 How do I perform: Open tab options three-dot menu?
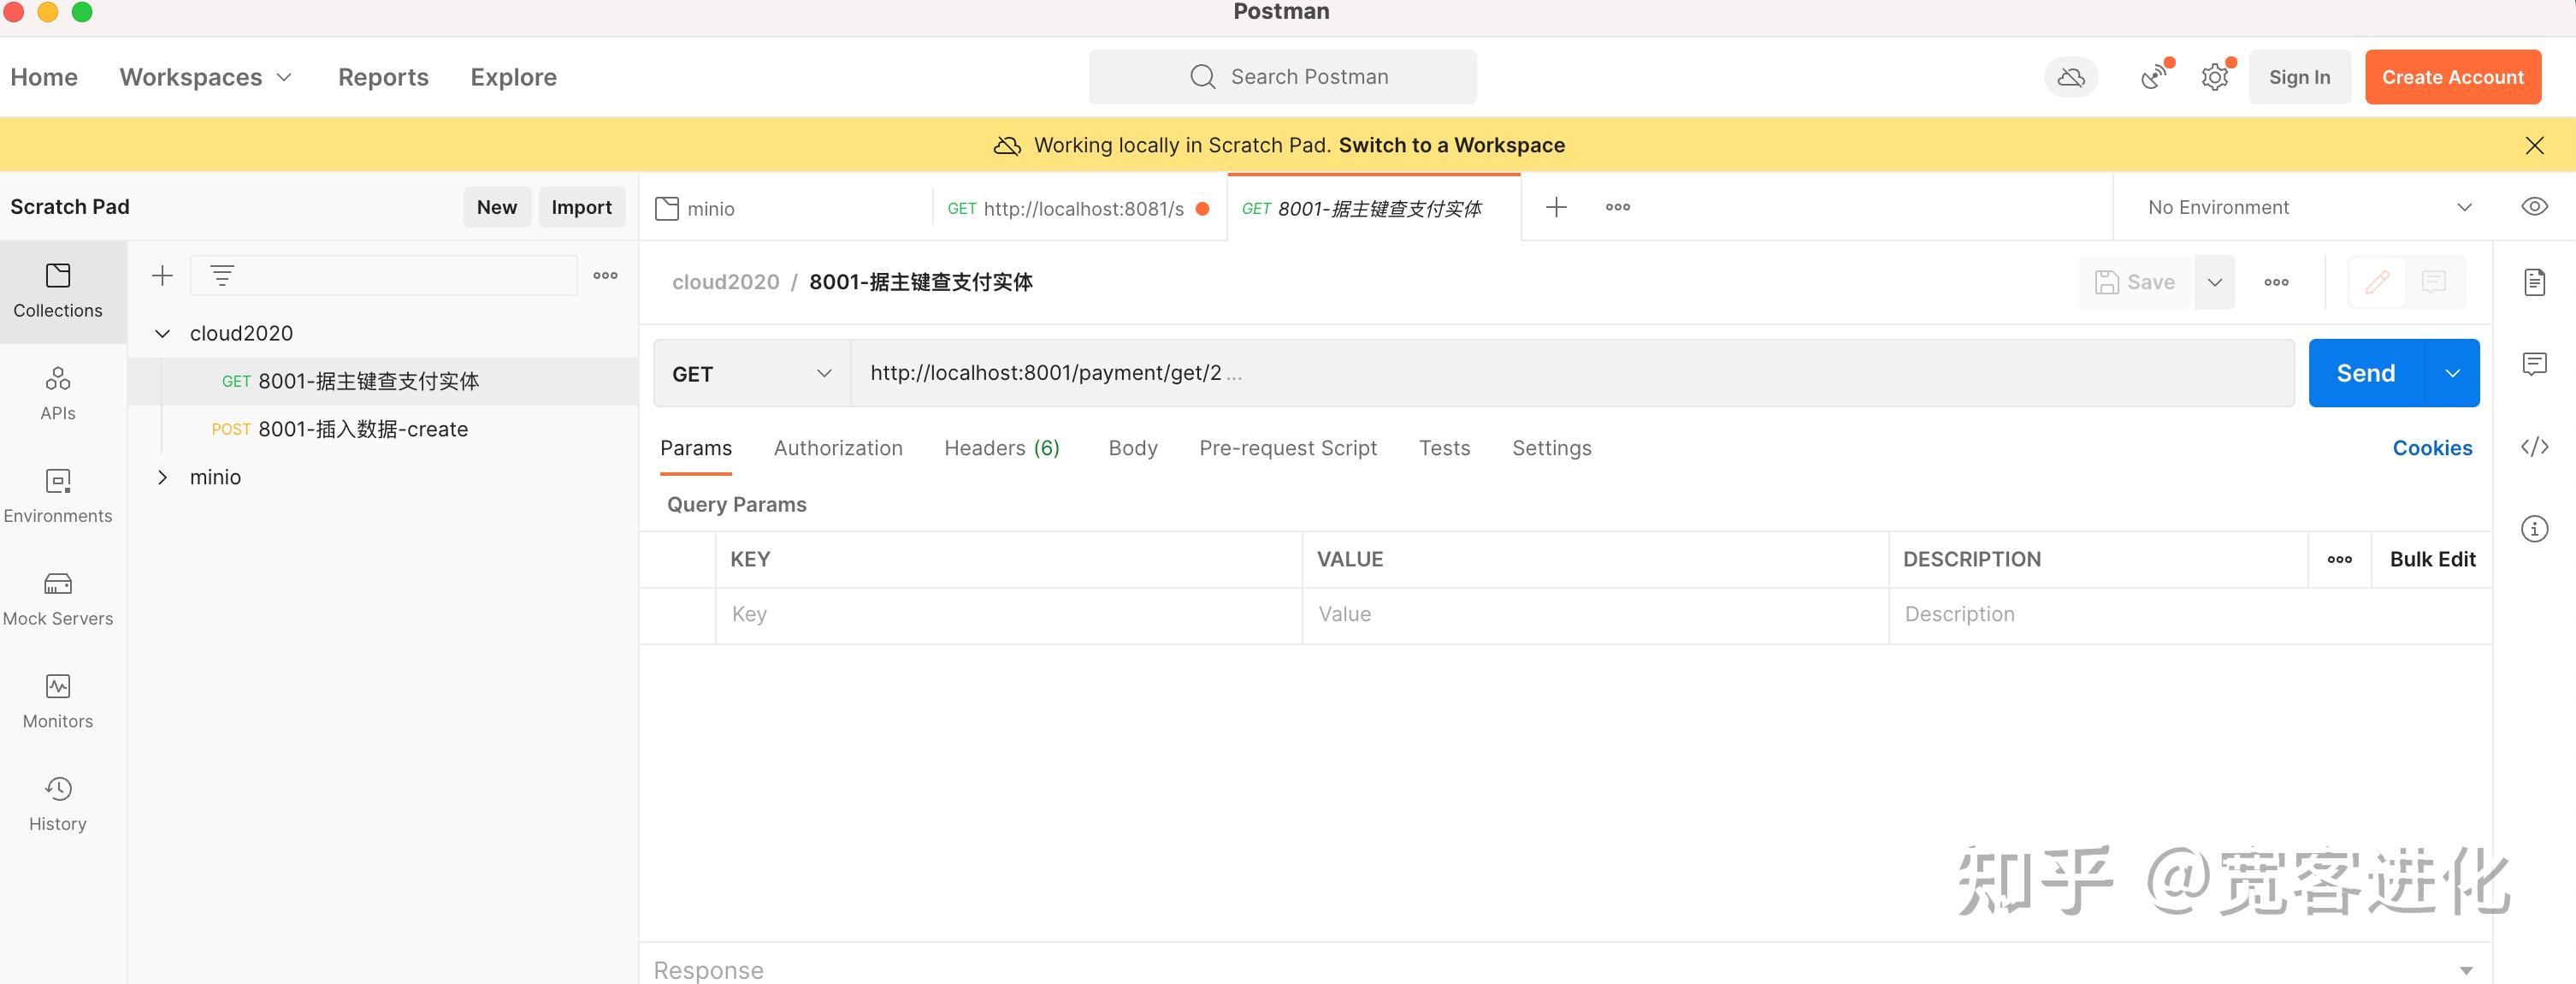pyautogui.click(x=1617, y=207)
